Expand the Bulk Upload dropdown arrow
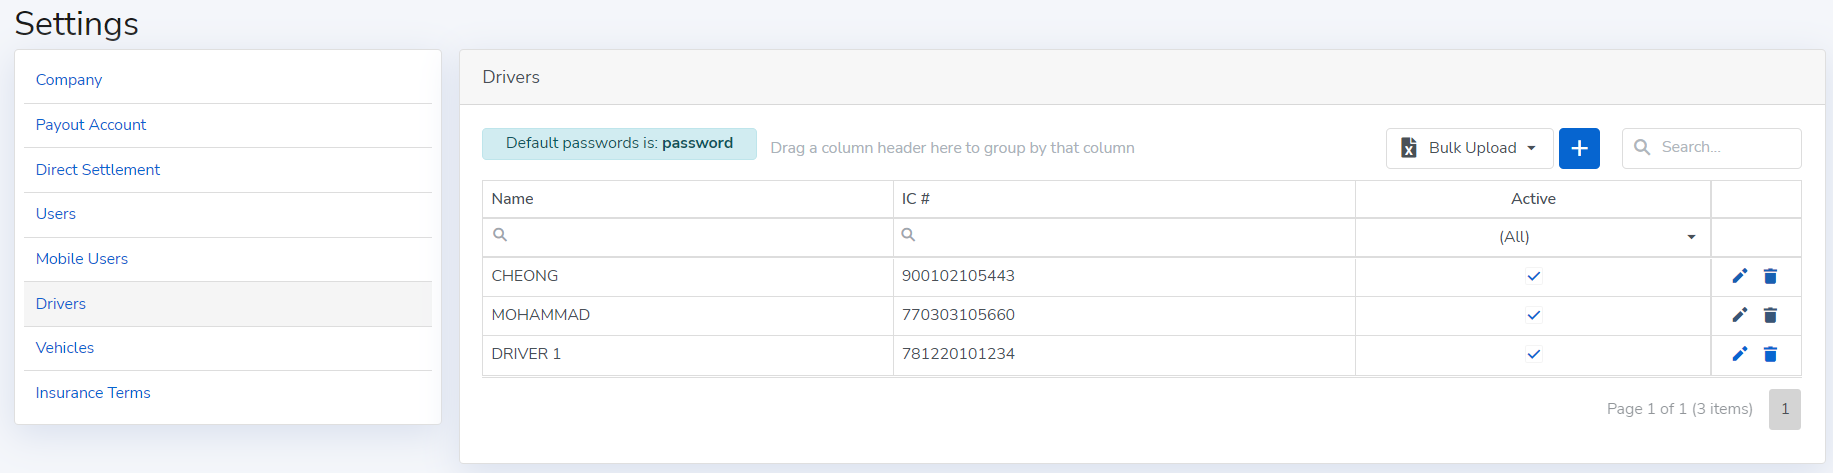1833x473 pixels. 1531,148
